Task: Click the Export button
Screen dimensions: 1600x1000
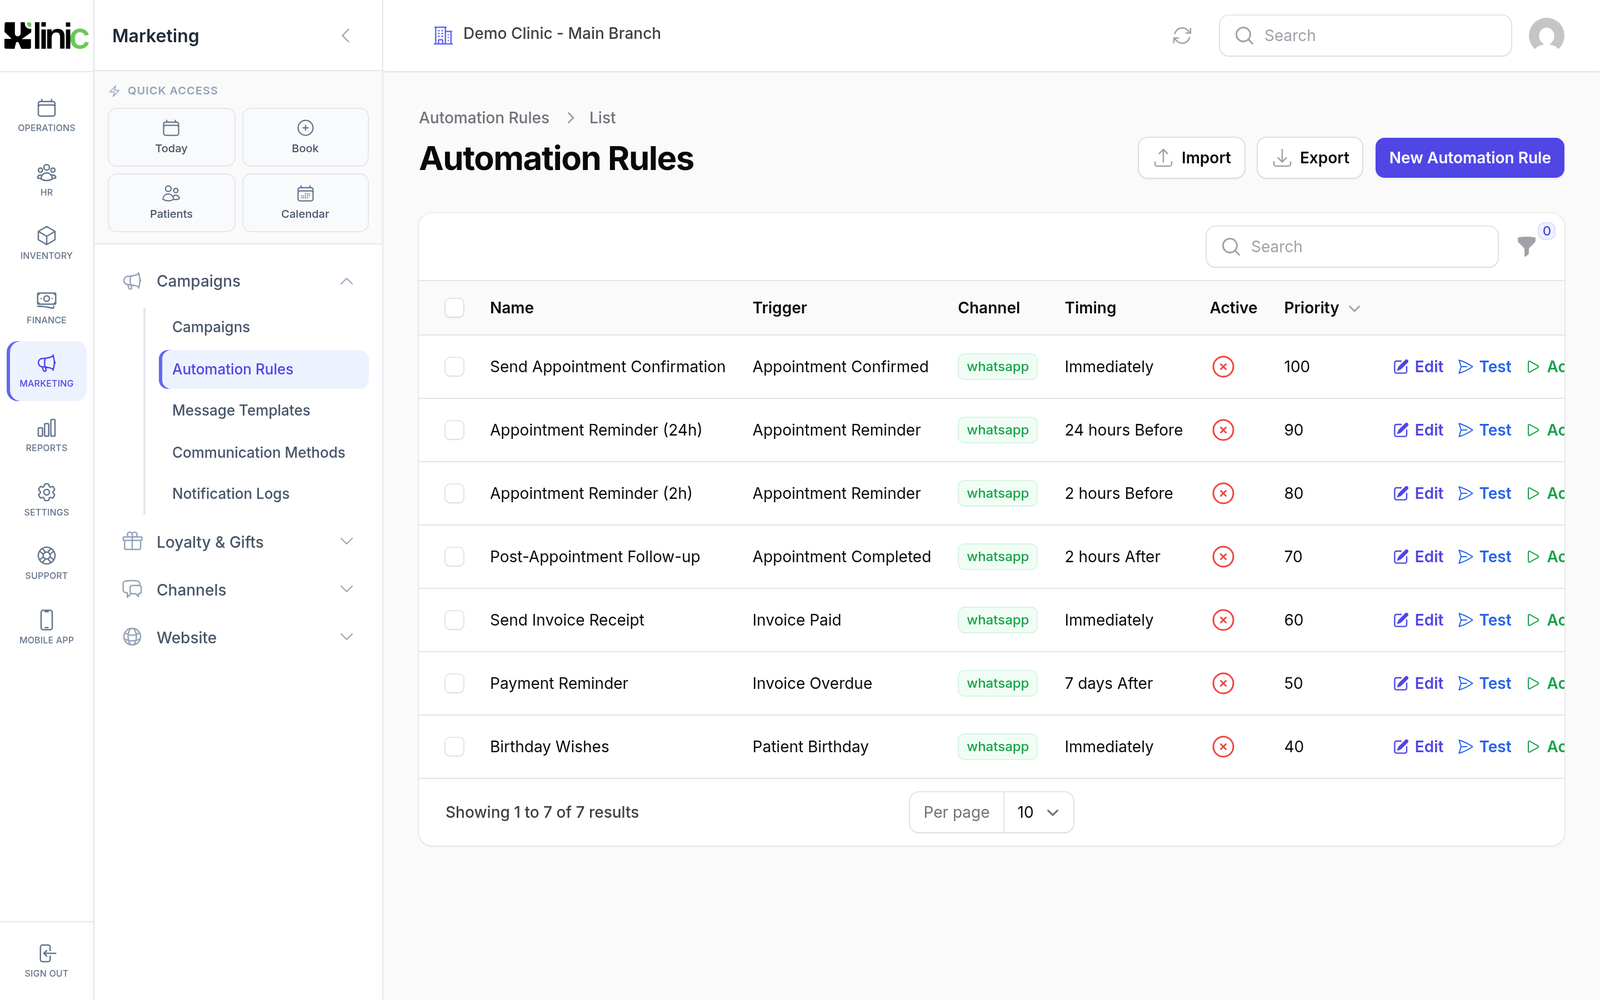Action: click(x=1309, y=158)
